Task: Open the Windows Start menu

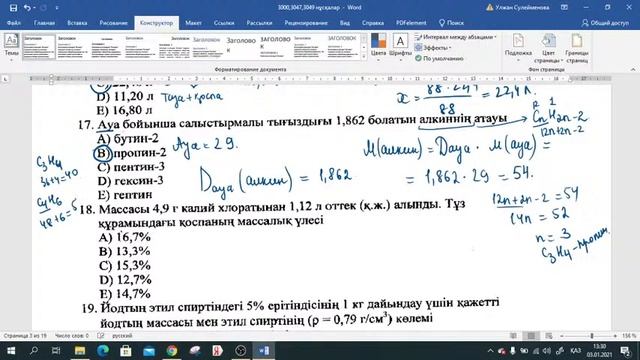Action: (11, 351)
